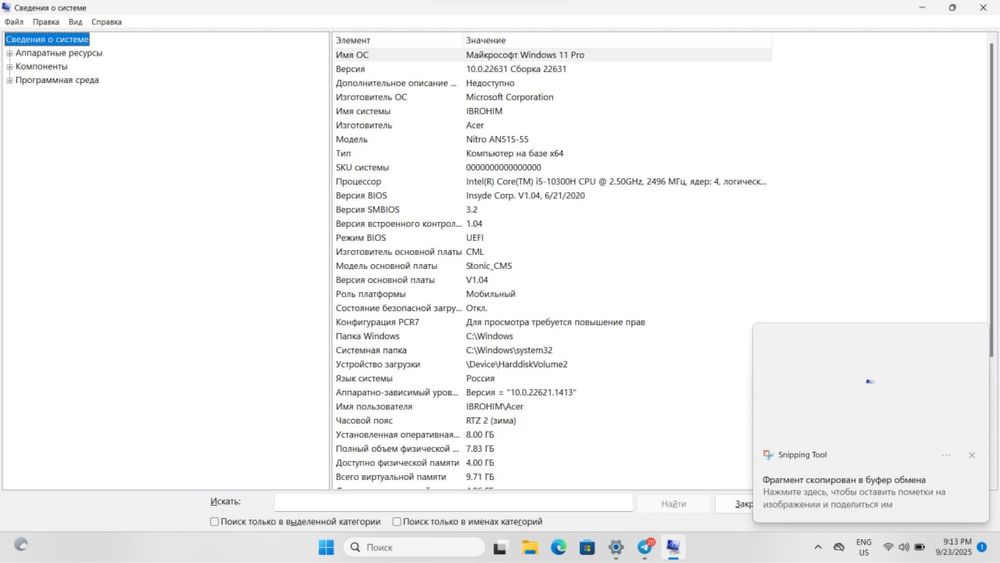This screenshot has height=563, width=1000.
Task: Select the Компоненты tree item
Action: 41,67
